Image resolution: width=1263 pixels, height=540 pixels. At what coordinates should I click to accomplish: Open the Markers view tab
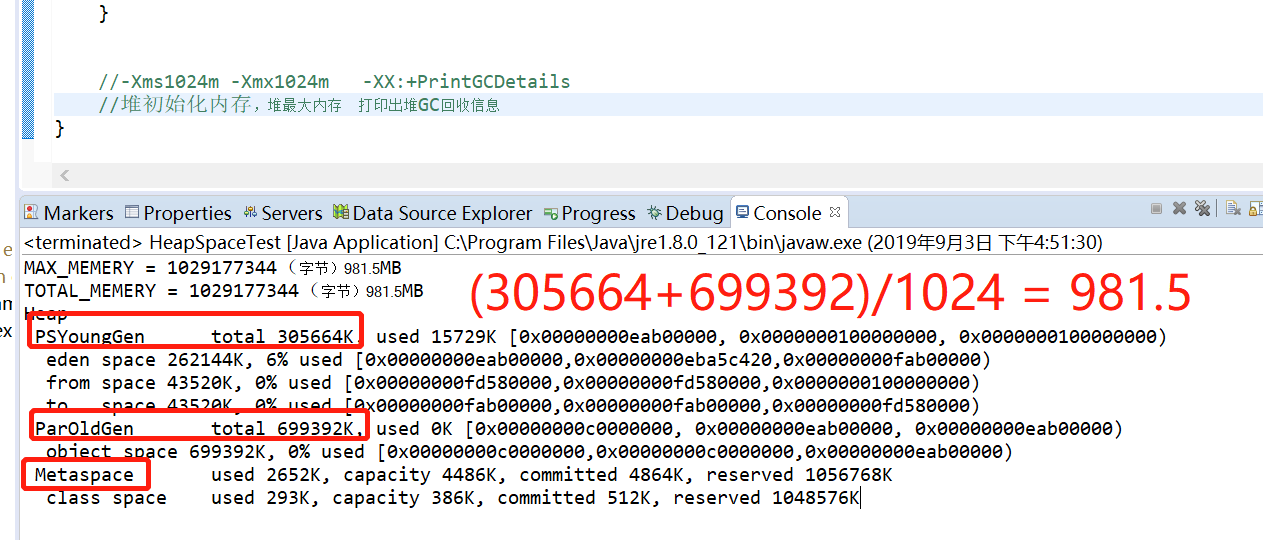click(x=69, y=213)
